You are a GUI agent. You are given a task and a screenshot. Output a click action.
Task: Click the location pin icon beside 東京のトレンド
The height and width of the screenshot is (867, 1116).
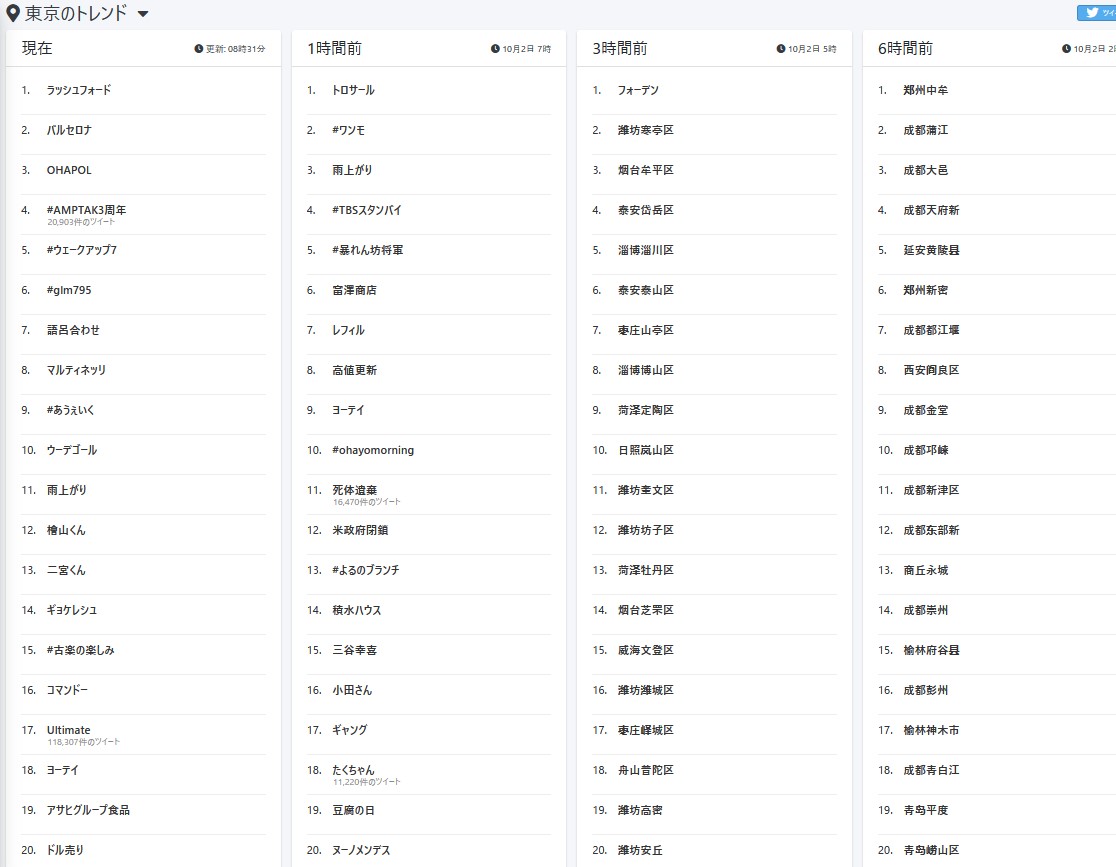(x=13, y=14)
